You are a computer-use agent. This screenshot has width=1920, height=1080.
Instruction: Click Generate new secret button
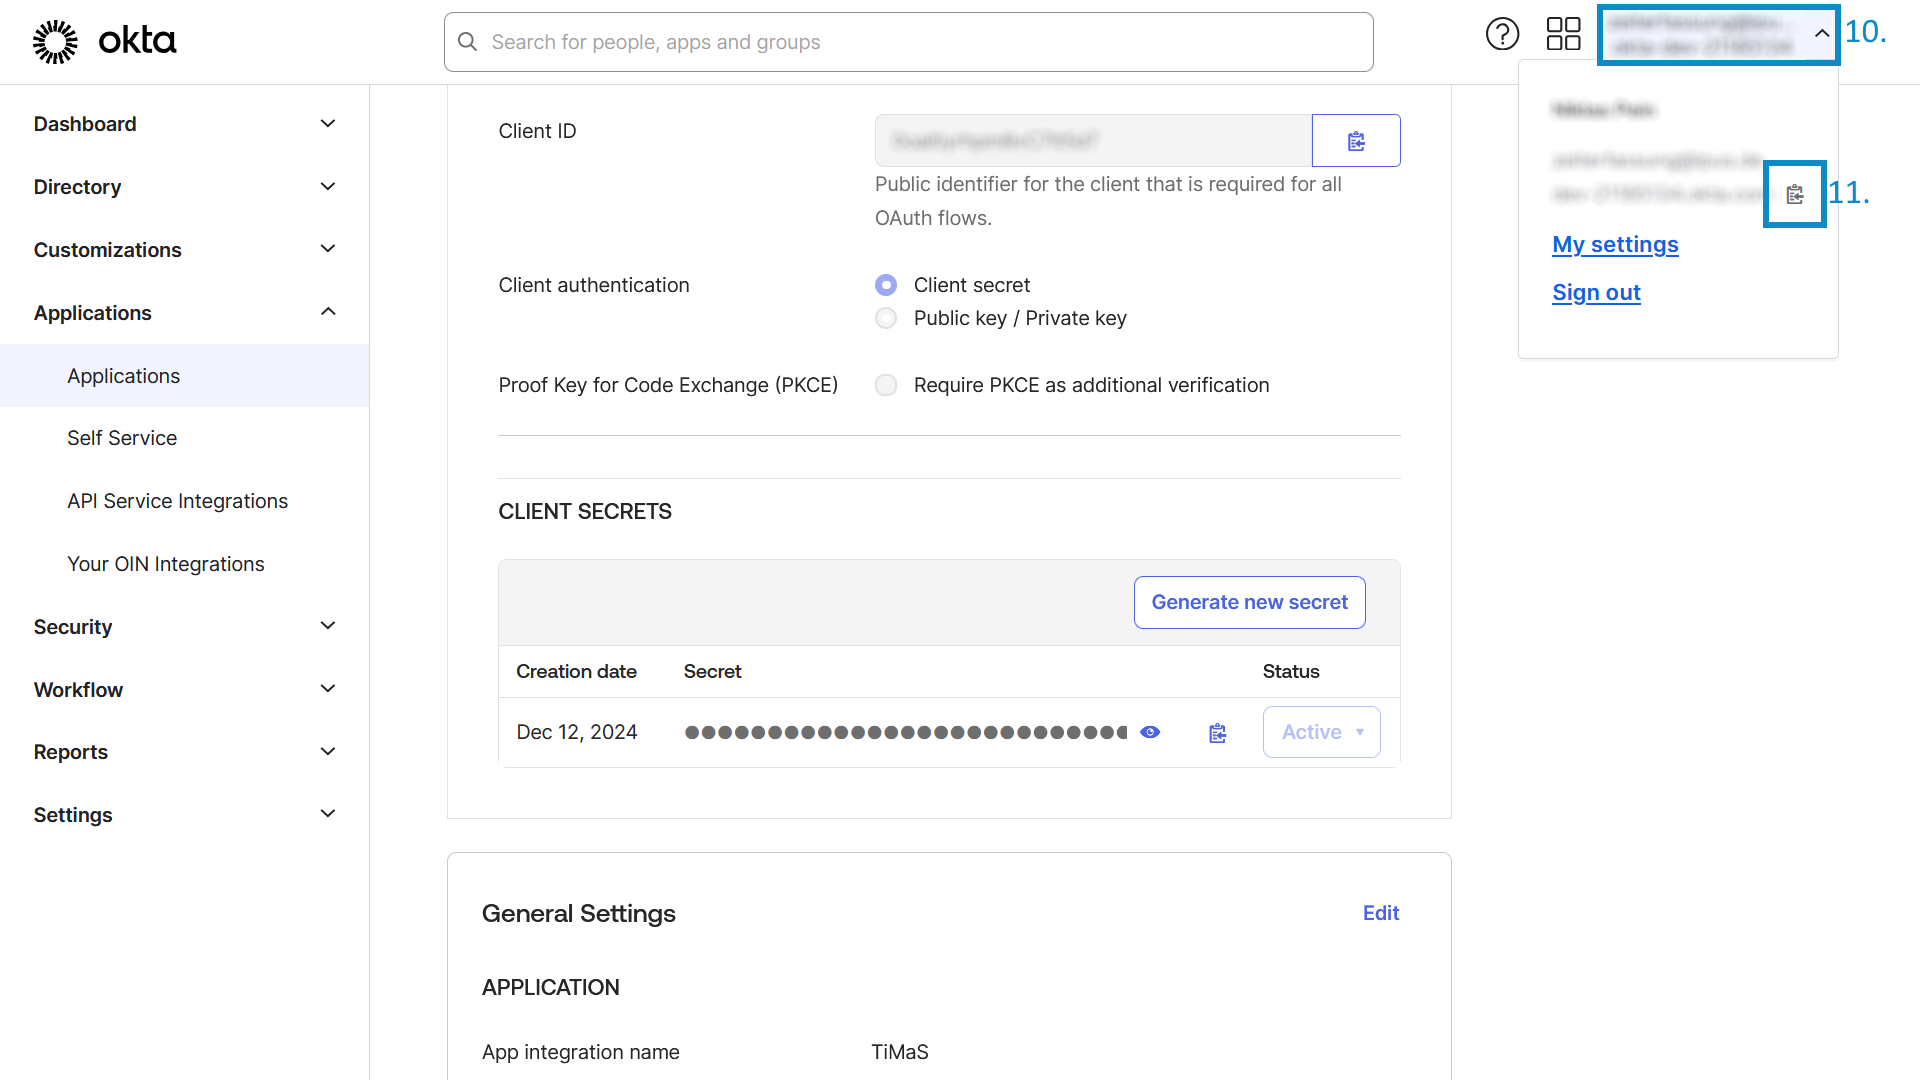pos(1249,602)
